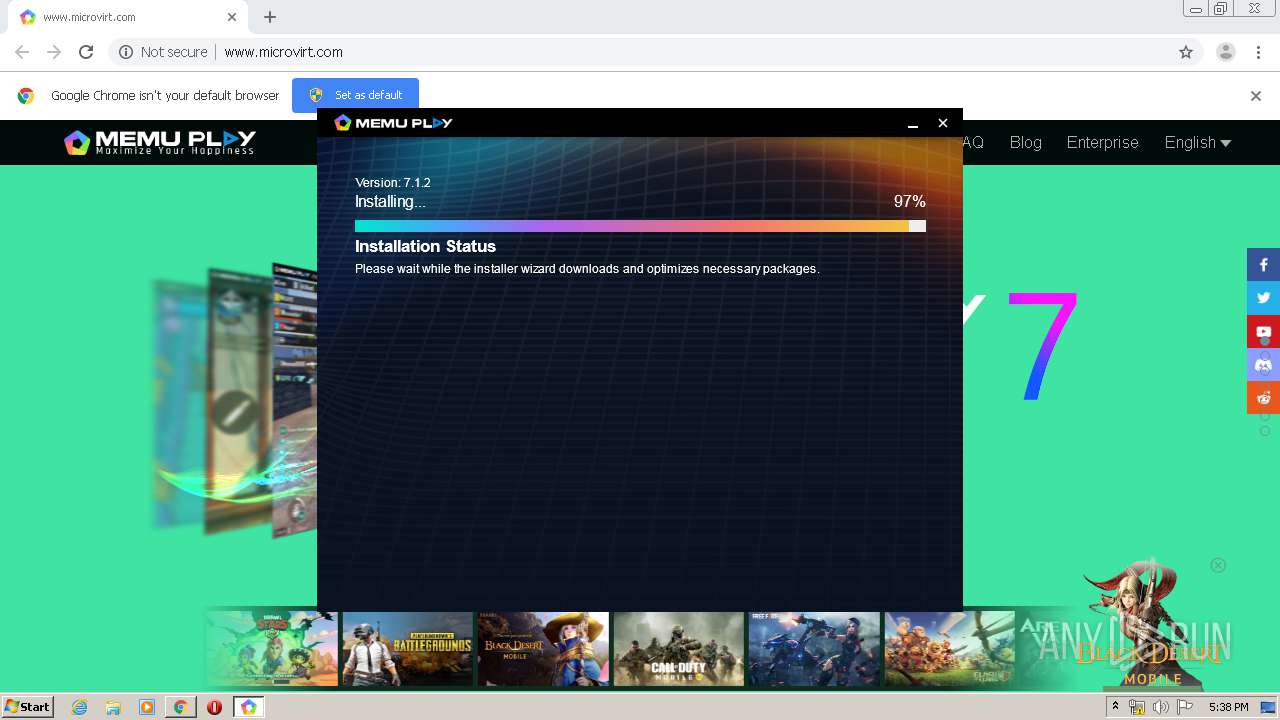The height and width of the screenshot is (720, 1280).
Task: Click the MEmu Play website logo
Action: pyautogui.click(x=160, y=142)
